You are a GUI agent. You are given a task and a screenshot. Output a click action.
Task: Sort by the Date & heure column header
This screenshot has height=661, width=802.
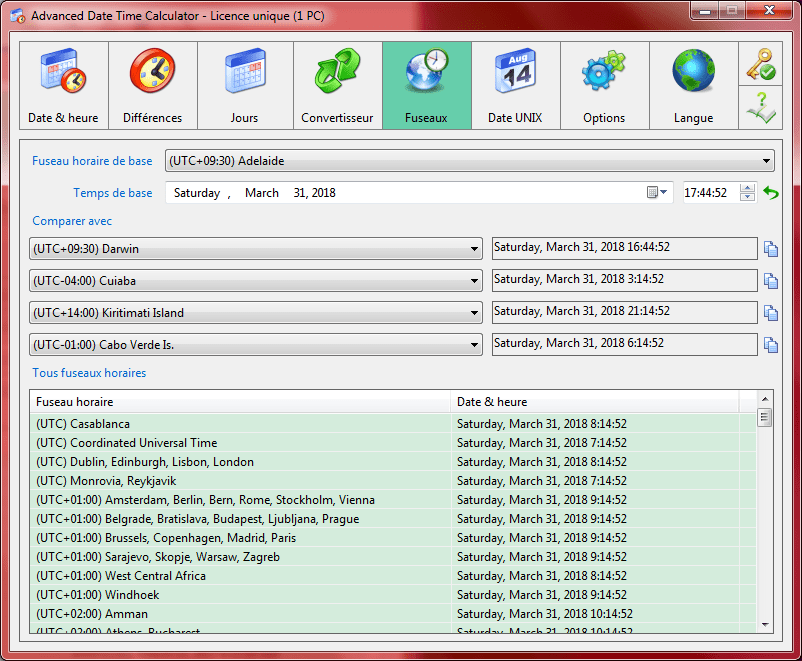point(595,402)
